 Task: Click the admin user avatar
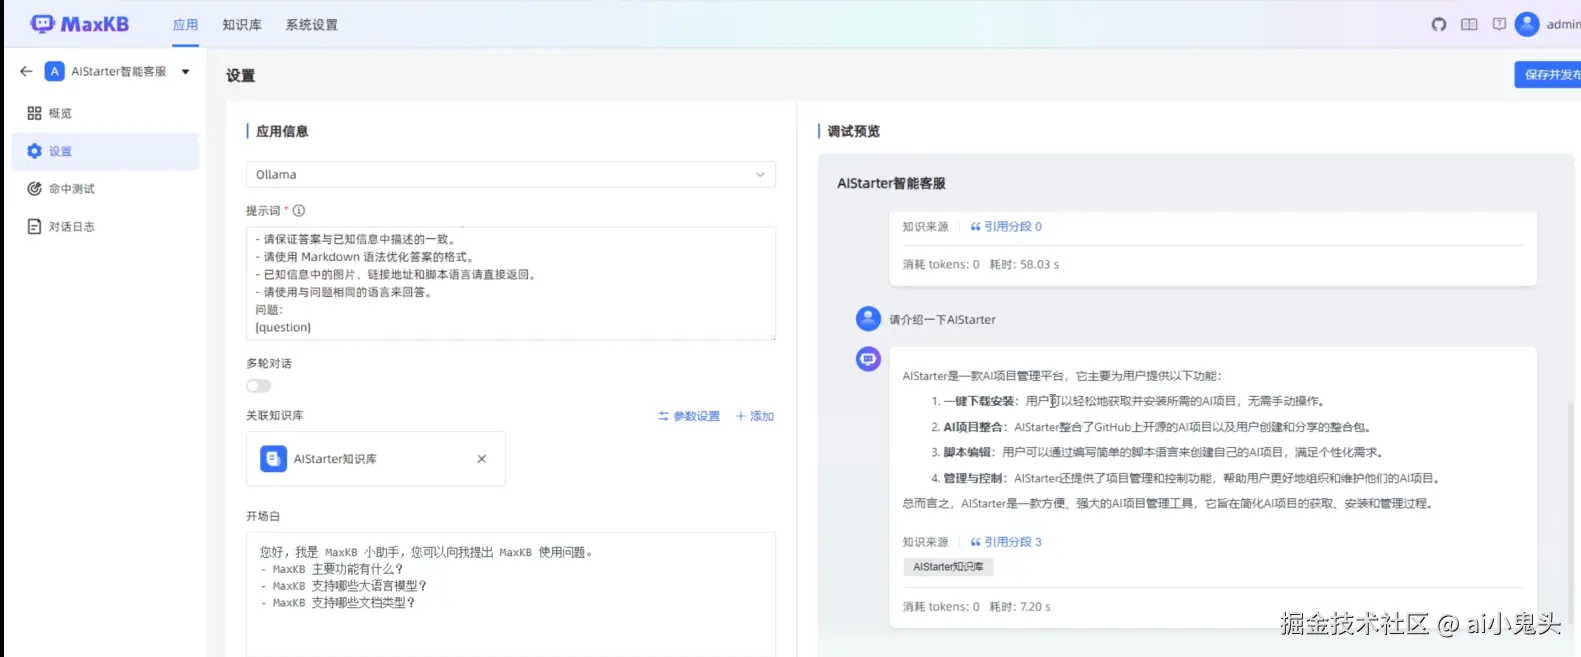point(1527,24)
